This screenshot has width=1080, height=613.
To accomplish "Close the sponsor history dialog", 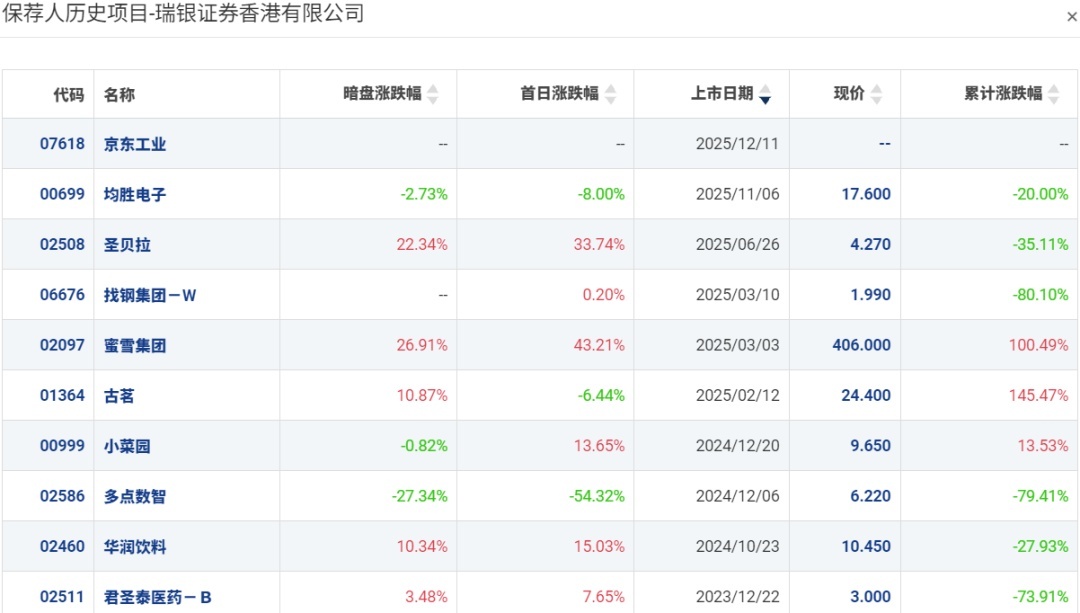I will click(1071, 17).
